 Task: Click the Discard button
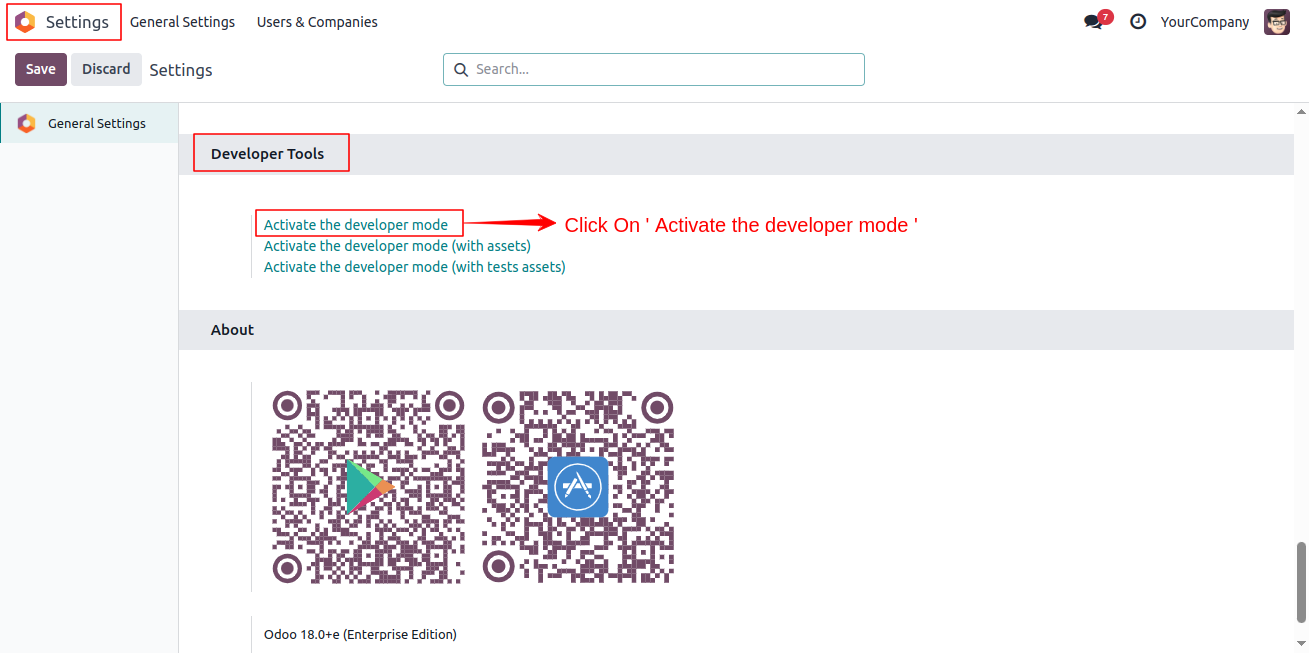point(106,69)
